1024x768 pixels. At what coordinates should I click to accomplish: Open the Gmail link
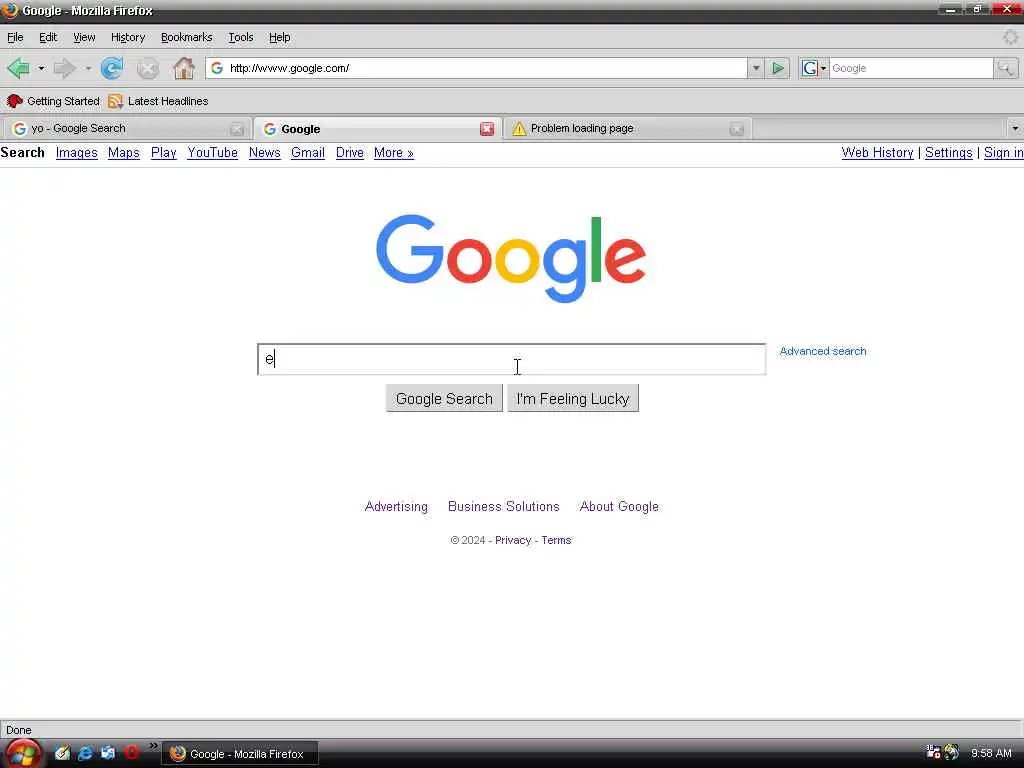coord(308,153)
